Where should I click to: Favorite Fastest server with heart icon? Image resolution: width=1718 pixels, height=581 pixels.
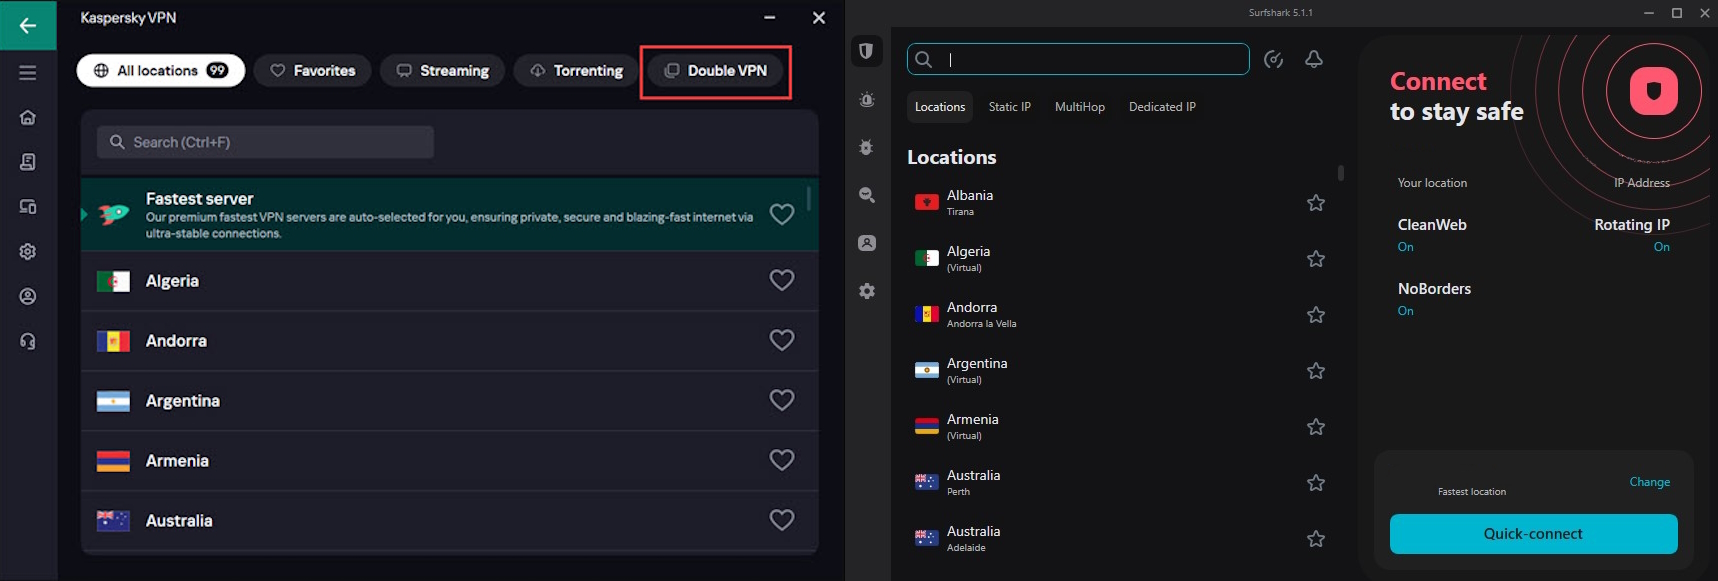pos(782,214)
